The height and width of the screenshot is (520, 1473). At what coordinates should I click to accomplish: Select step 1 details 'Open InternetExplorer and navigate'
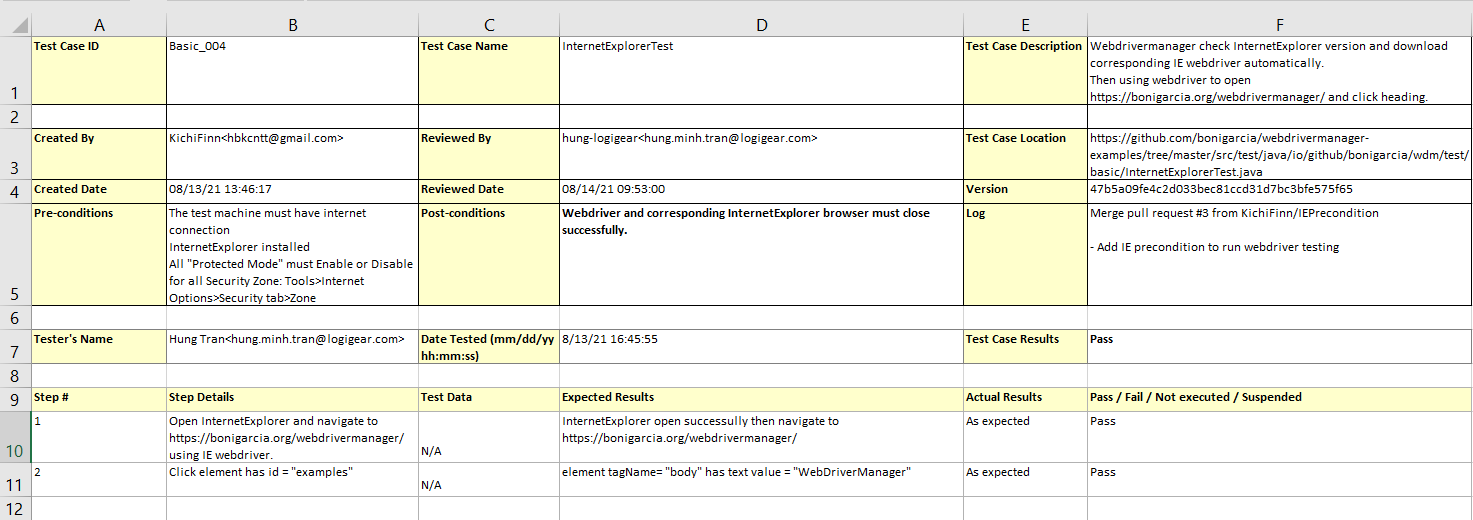coord(292,438)
